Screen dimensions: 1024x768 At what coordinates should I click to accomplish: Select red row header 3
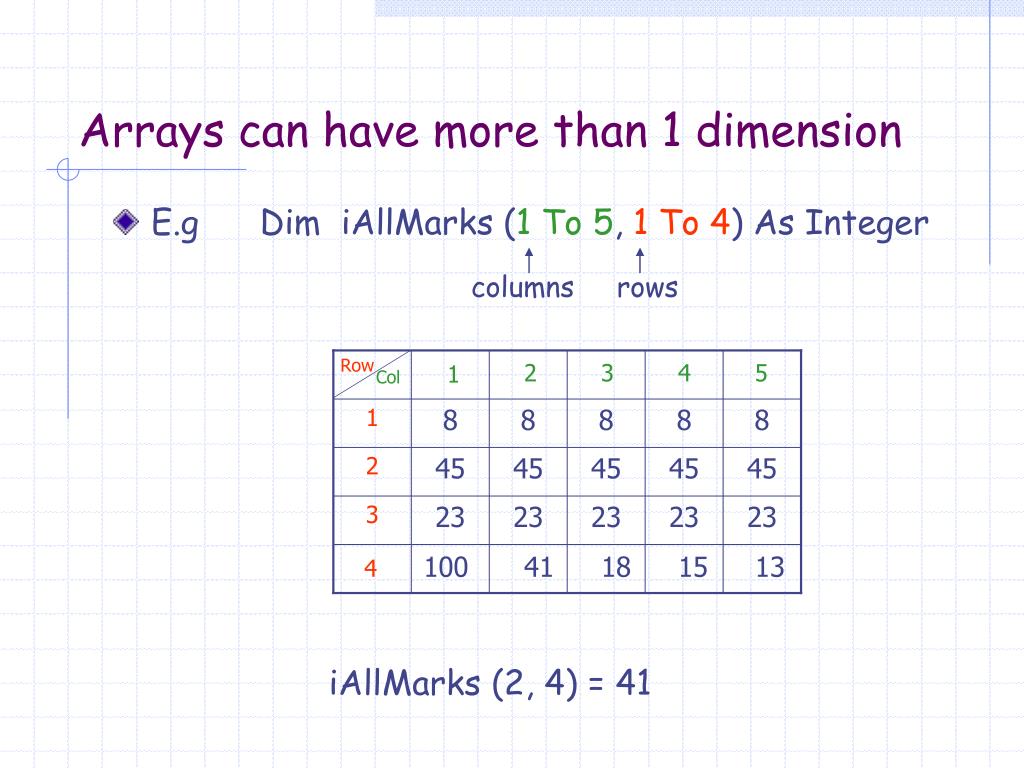pyautogui.click(x=372, y=515)
